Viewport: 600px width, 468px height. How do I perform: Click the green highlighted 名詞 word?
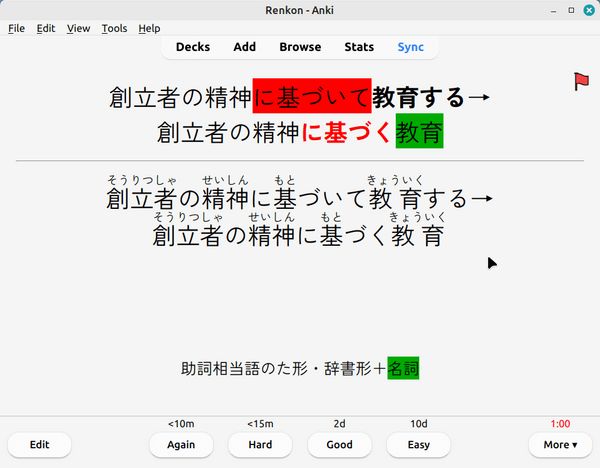[403, 368]
